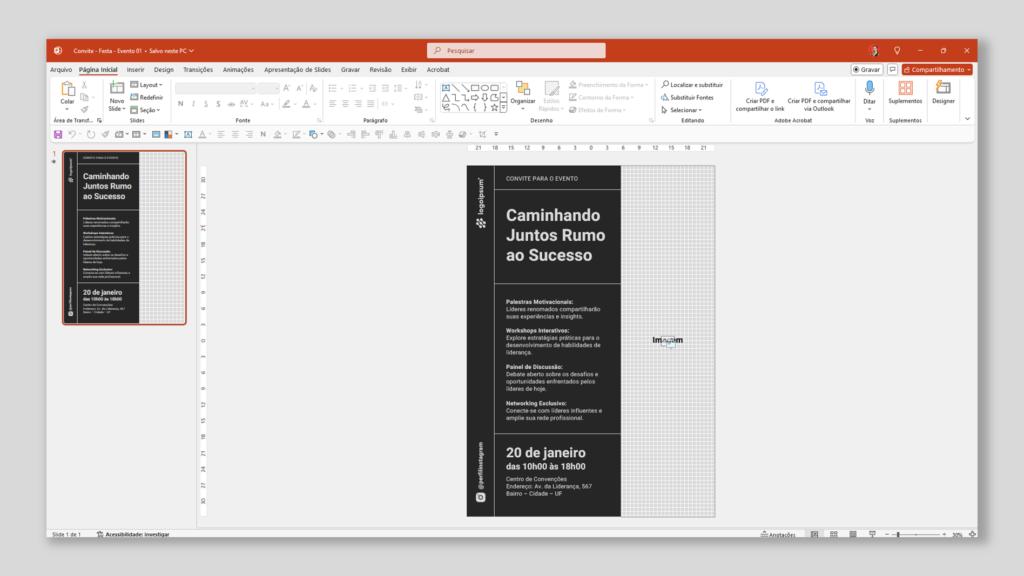Collapse the ribbon with chevron
Image resolution: width=1024 pixels, height=576 pixels.
point(967,119)
